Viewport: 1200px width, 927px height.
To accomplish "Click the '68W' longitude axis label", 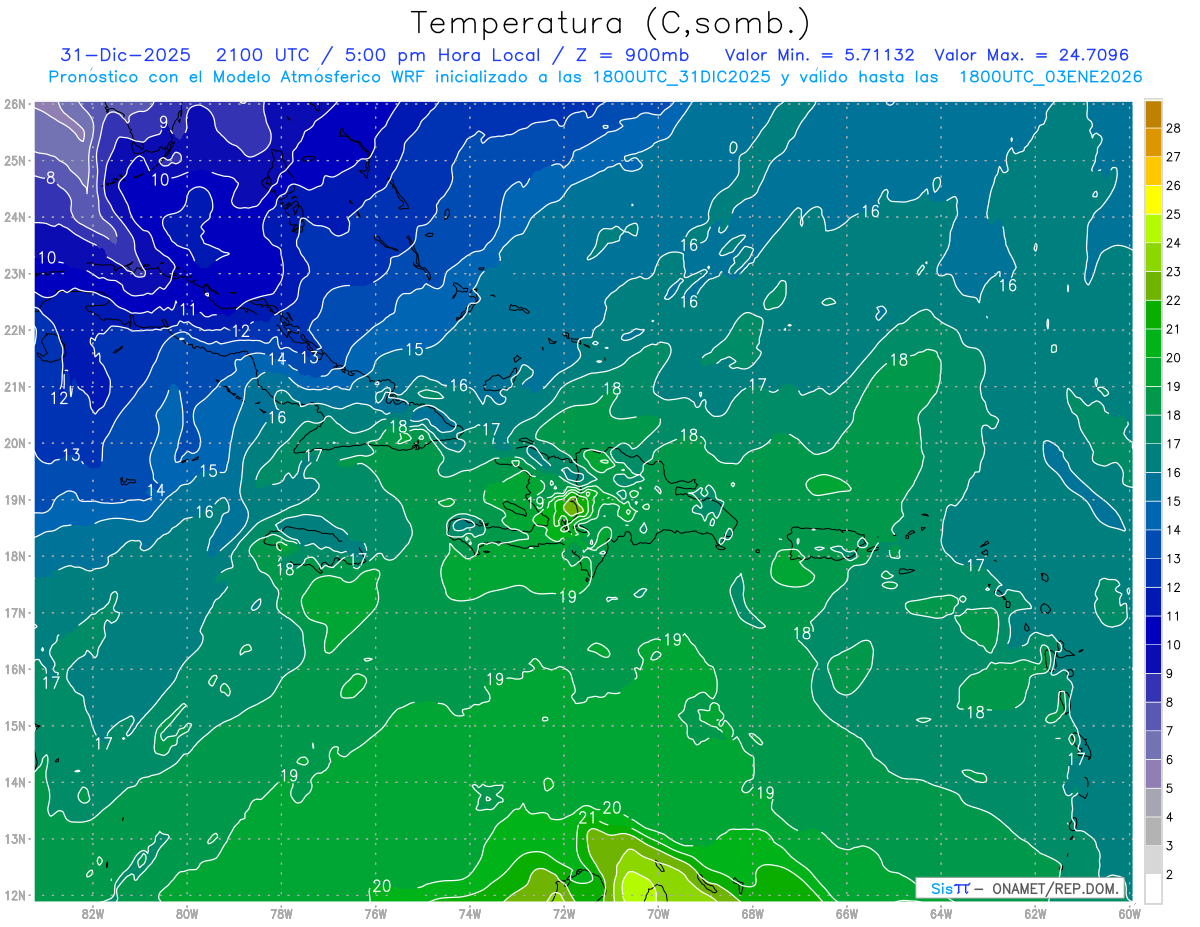I will click(753, 913).
